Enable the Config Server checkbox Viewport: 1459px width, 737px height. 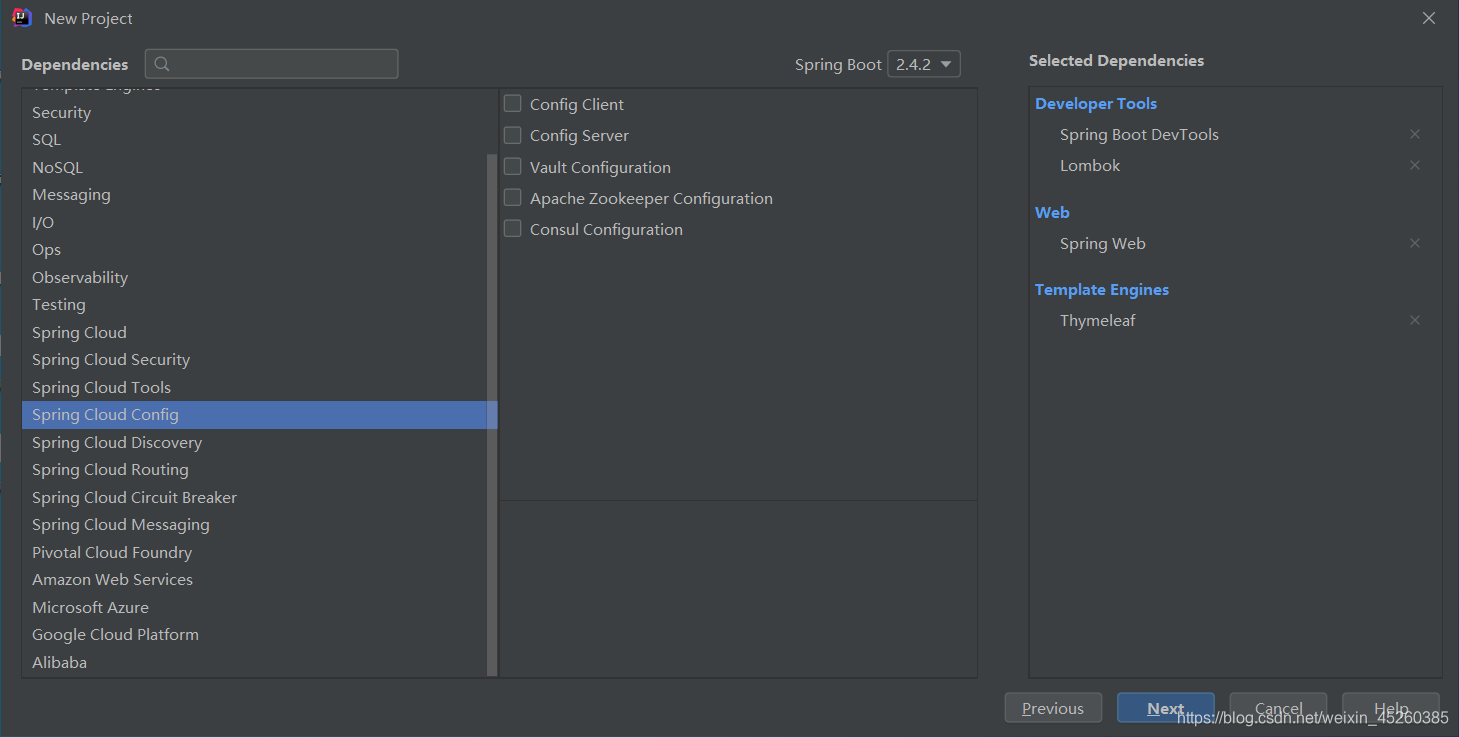(513, 134)
